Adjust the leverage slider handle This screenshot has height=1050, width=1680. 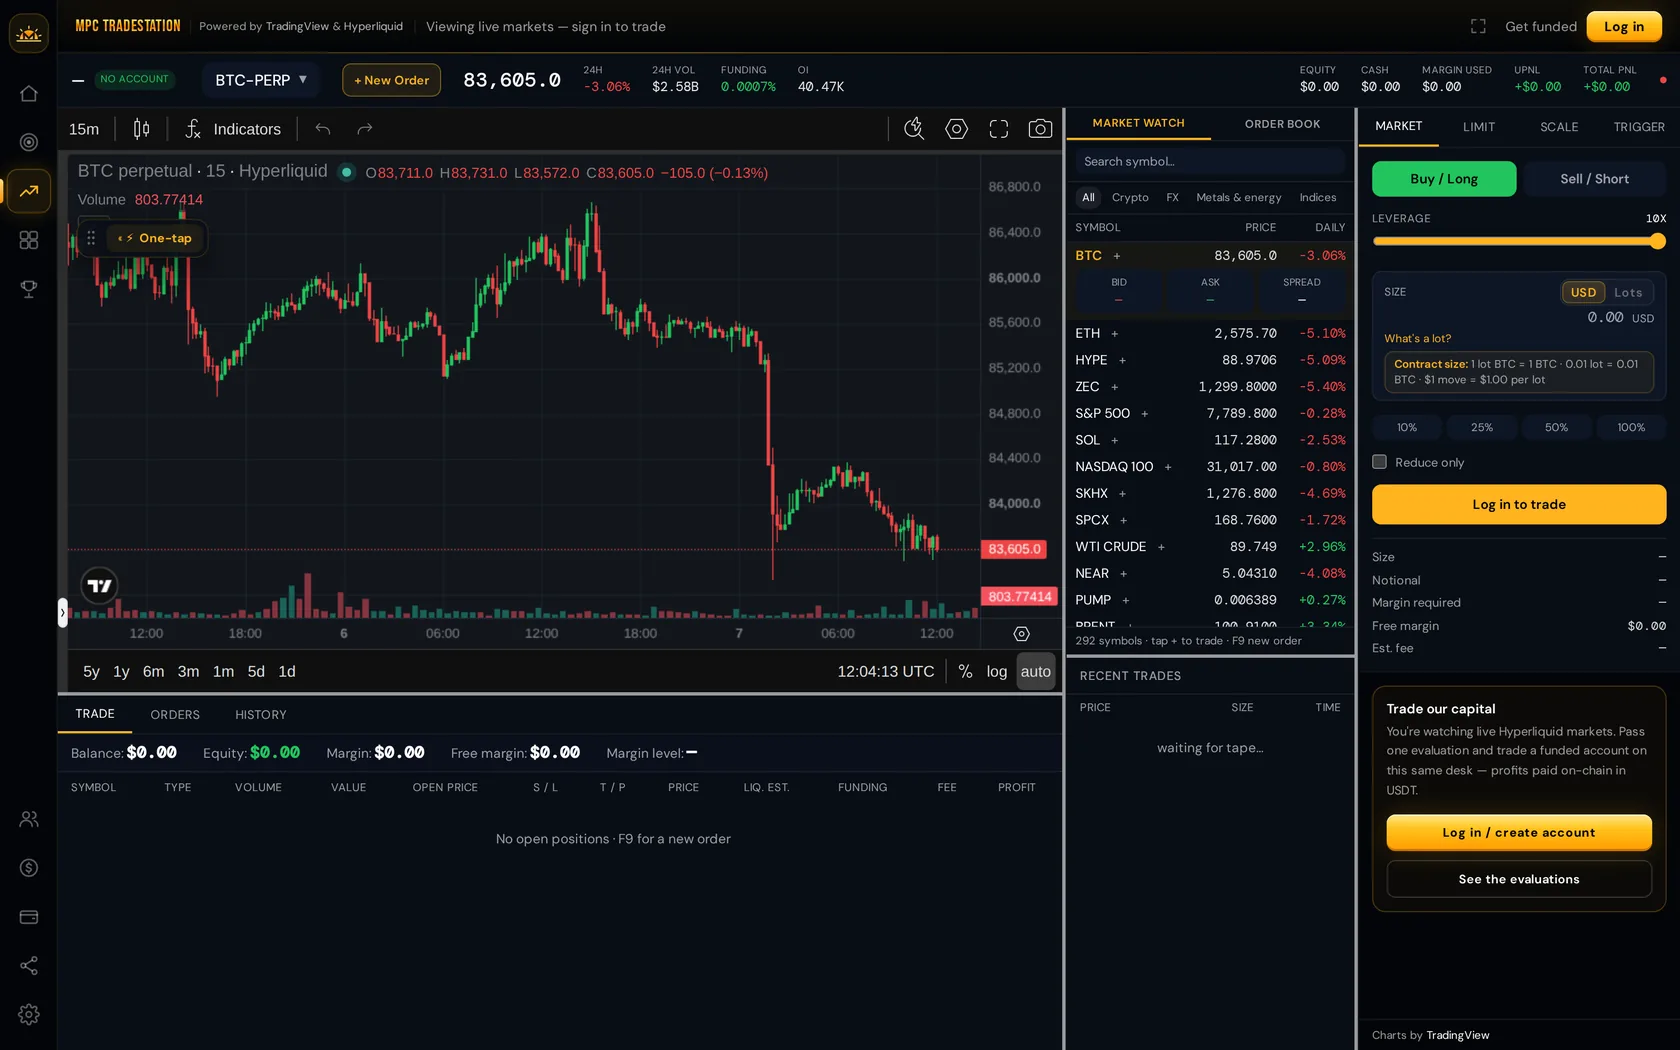coord(1658,241)
